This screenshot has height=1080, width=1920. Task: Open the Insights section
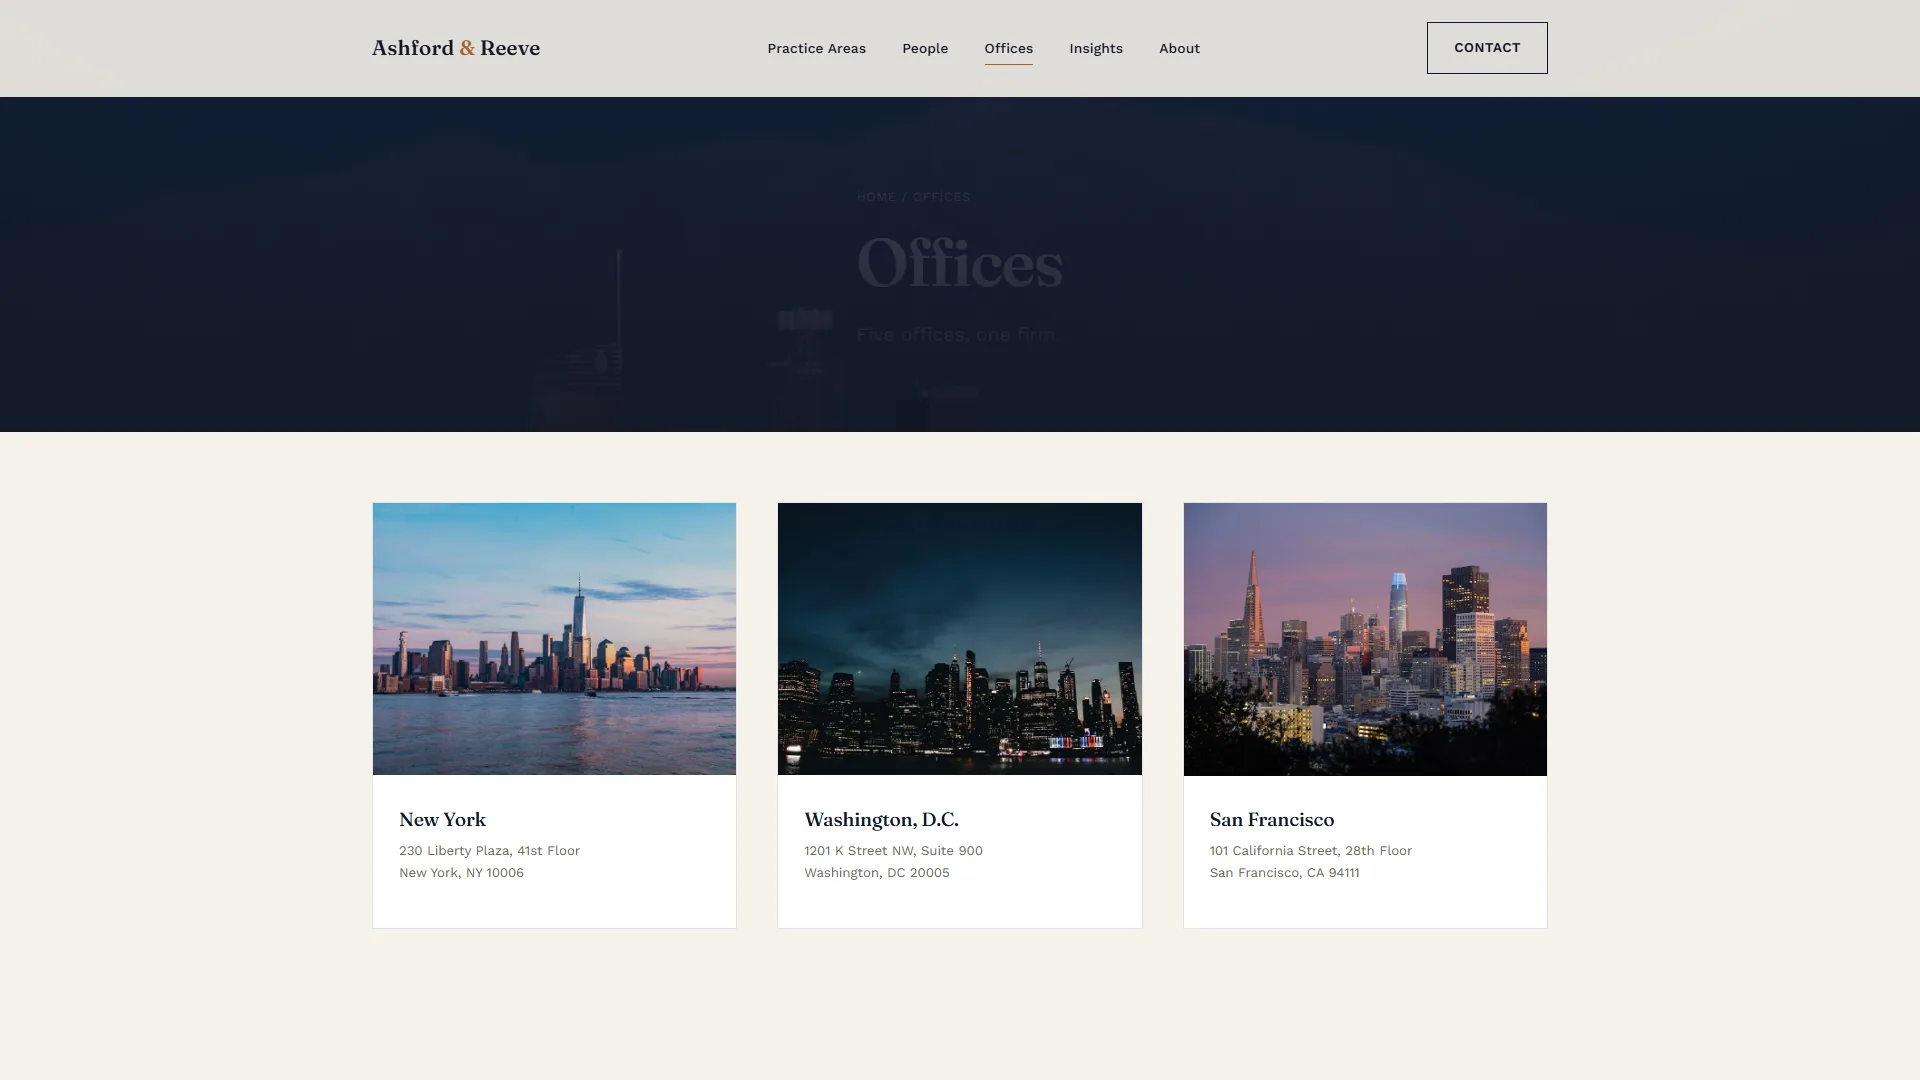click(x=1096, y=48)
